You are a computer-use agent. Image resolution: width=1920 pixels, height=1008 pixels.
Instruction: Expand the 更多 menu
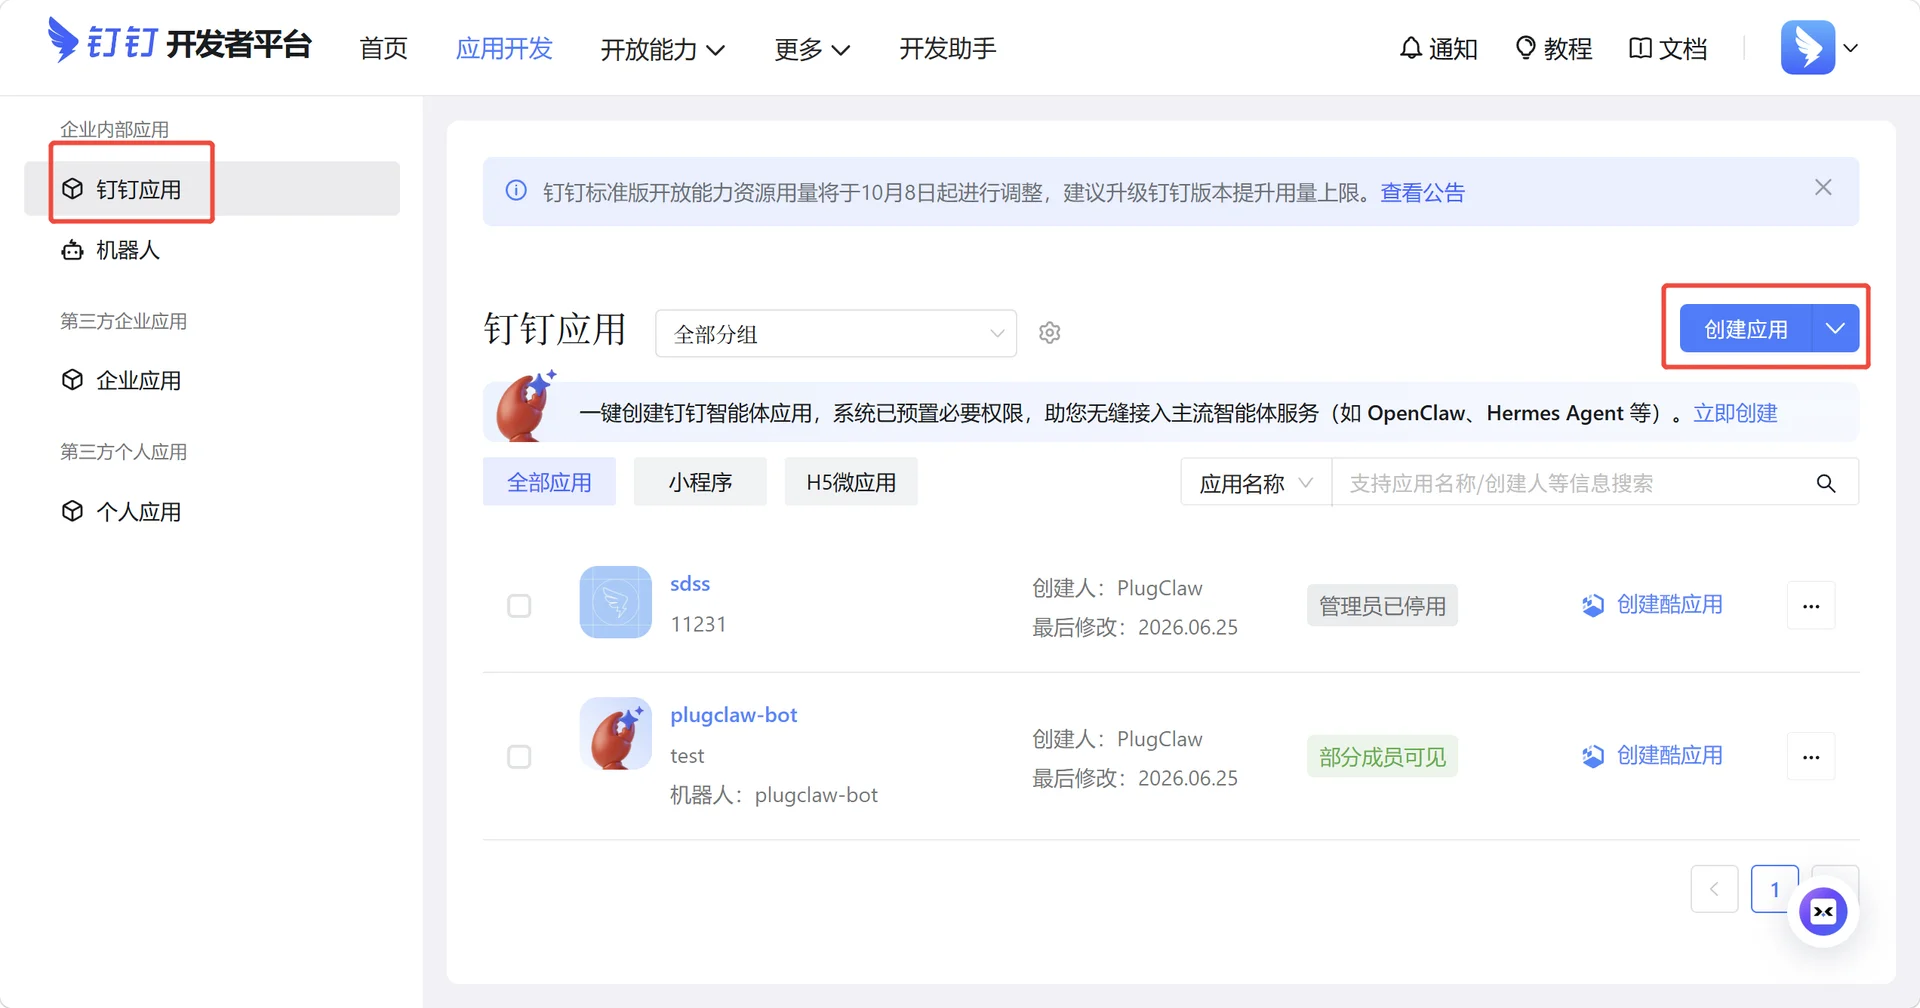[812, 49]
